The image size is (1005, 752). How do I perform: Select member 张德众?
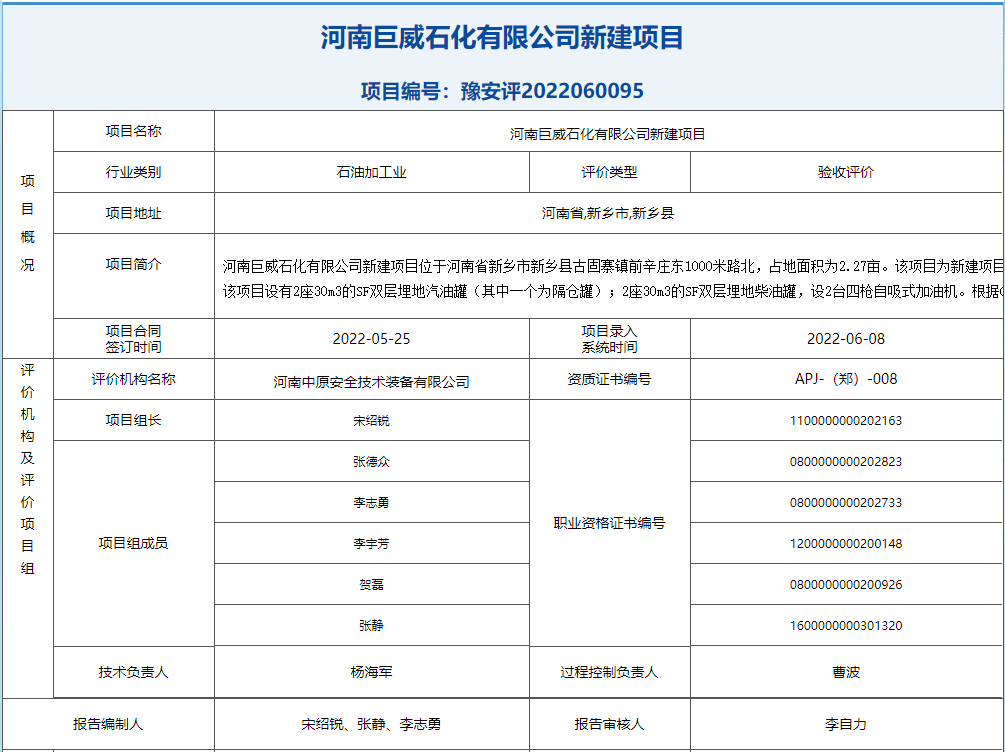coord(372,462)
